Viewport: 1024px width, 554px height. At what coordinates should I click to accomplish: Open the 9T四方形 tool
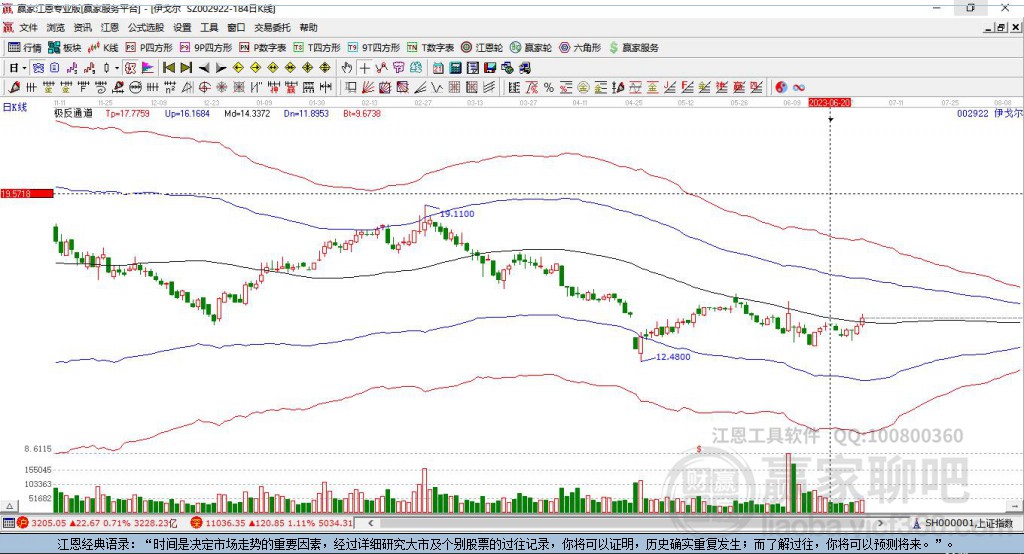pyautogui.click(x=374, y=48)
